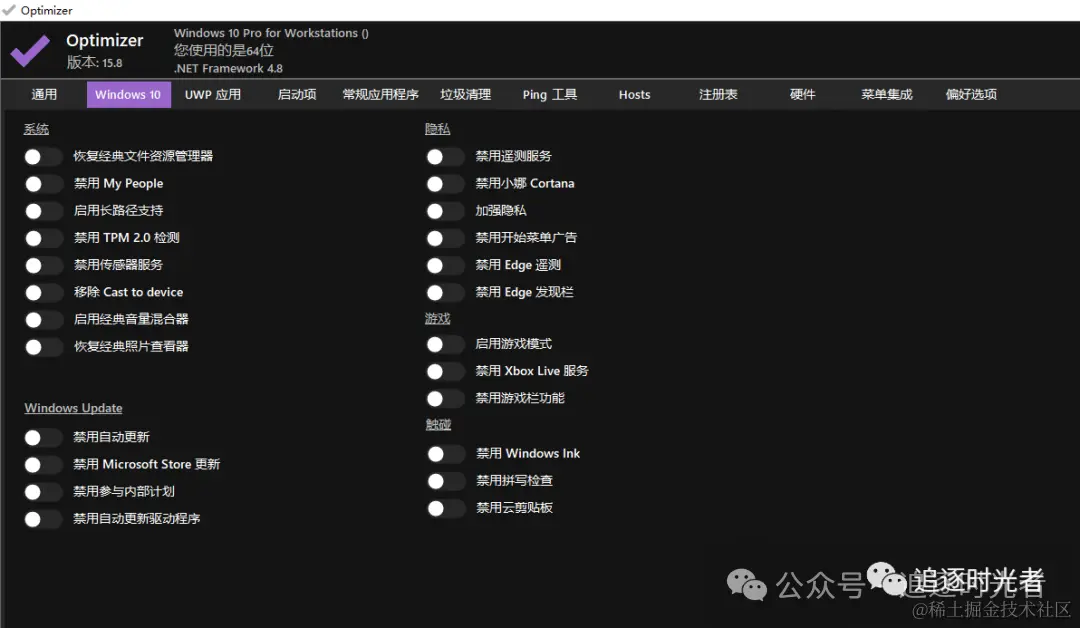Toggle 禁用 TPM 2.0 检测 switch

click(x=43, y=238)
